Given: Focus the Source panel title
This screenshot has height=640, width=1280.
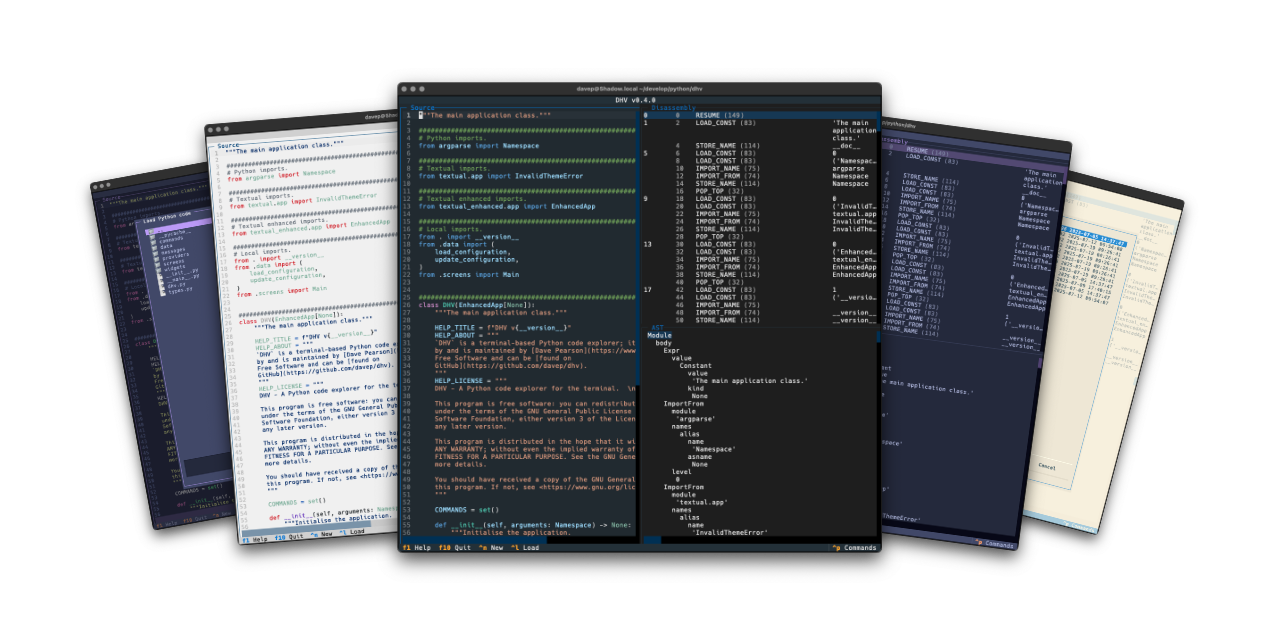Looking at the screenshot, I should click(x=422, y=107).
